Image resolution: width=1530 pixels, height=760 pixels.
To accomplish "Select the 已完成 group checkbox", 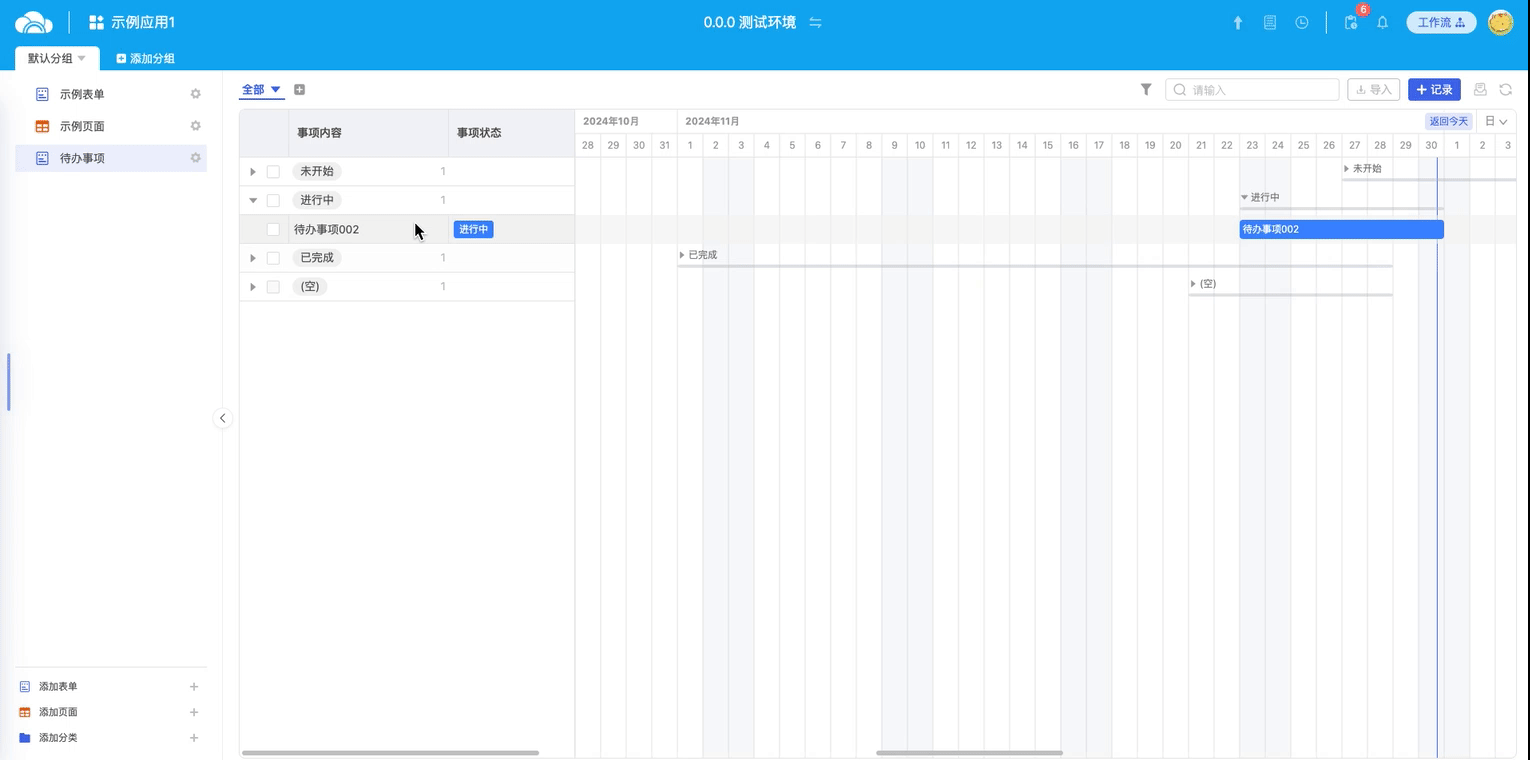I will click(273, 258).
